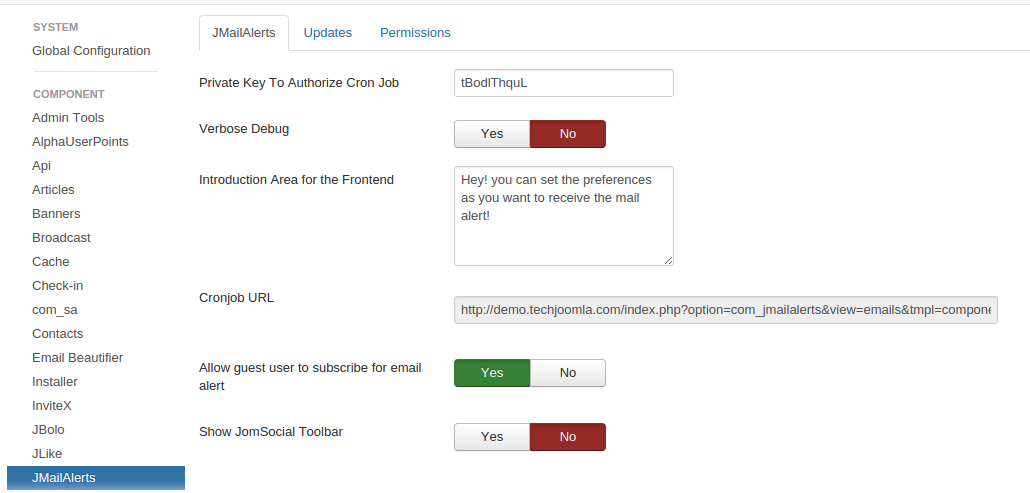Open AlphaUserPoints settings
The width and height of the screenshot is (1030, 493).
coord(80,142)
